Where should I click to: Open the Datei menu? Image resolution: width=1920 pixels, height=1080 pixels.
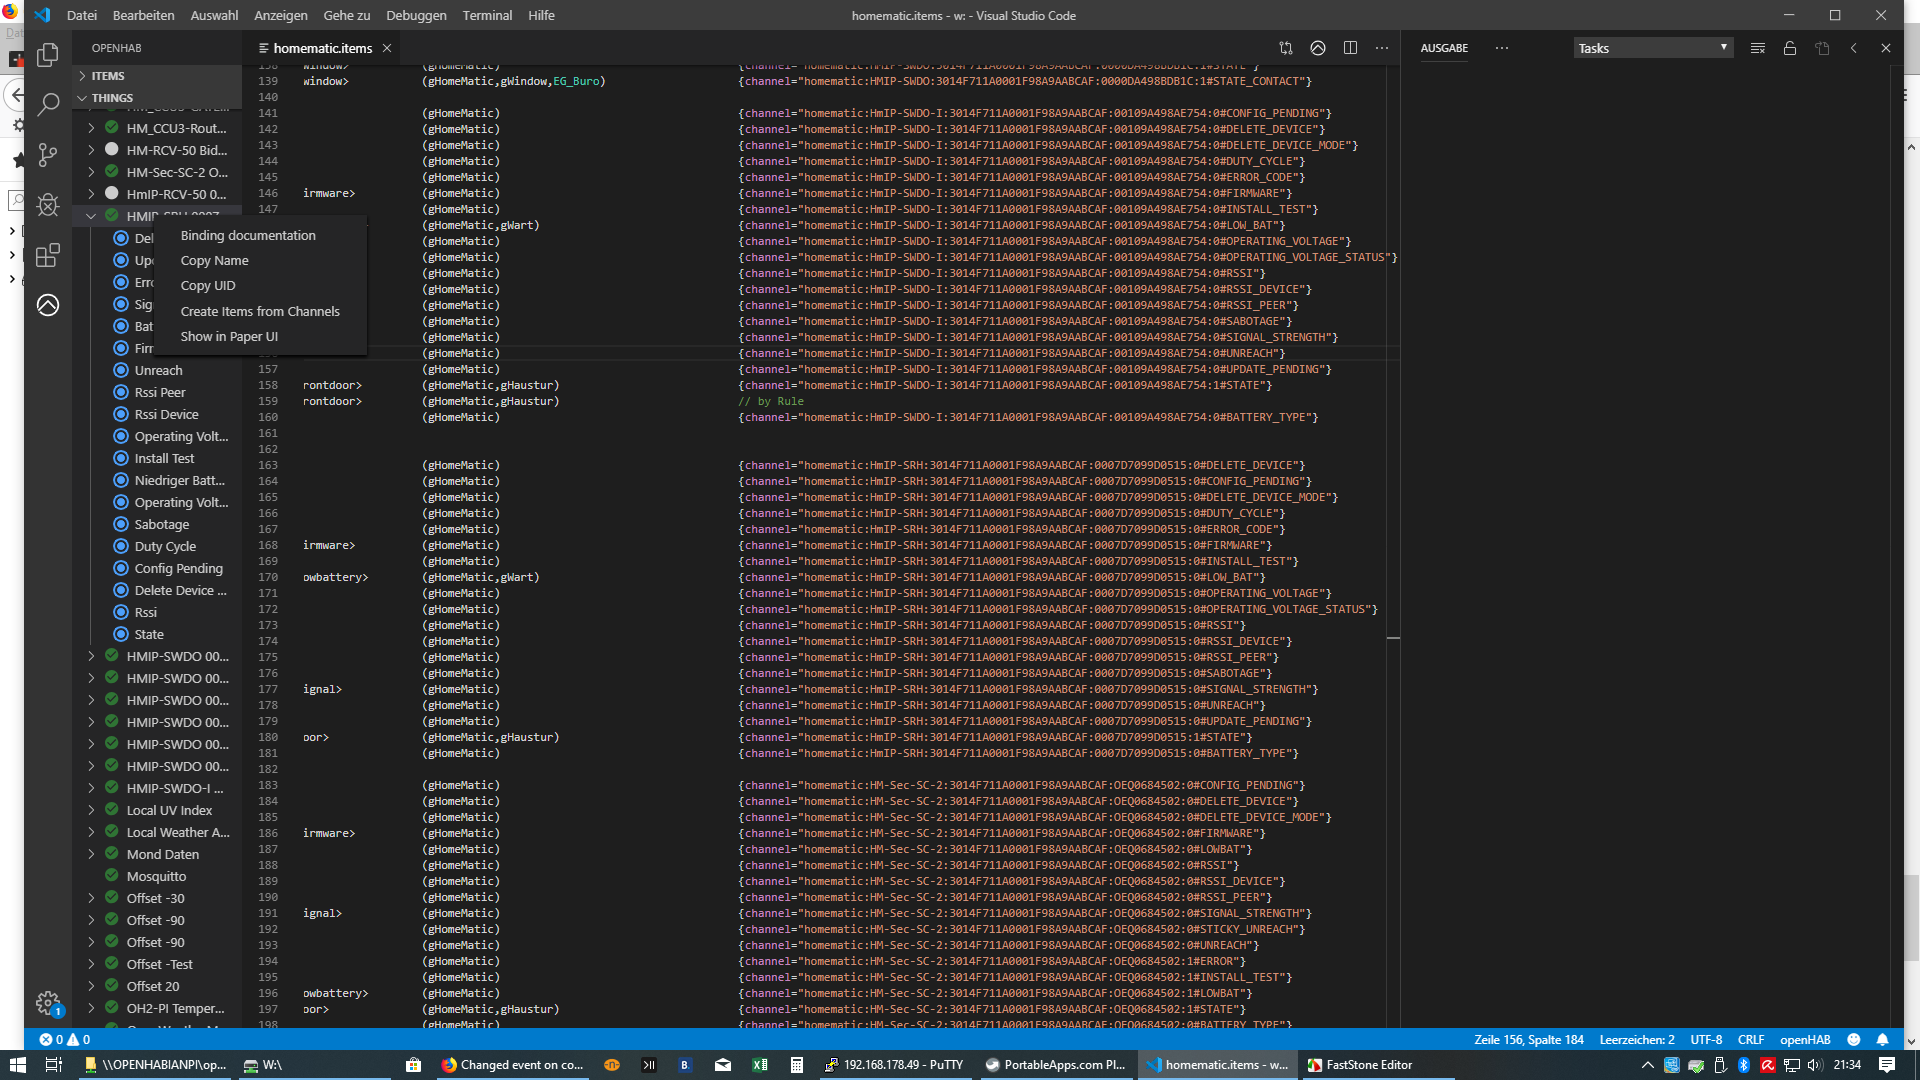tap(81, 15)
